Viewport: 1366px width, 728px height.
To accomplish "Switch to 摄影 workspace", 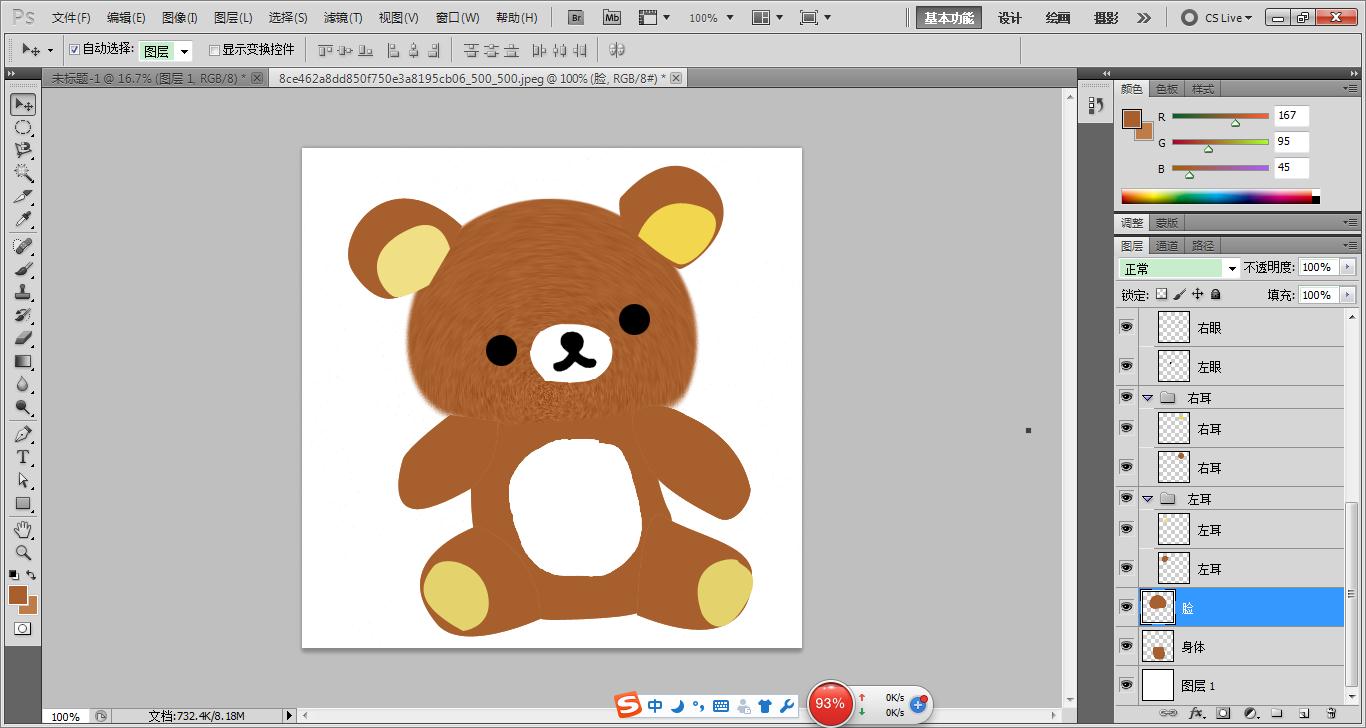I will click(x=1106, y=18).
